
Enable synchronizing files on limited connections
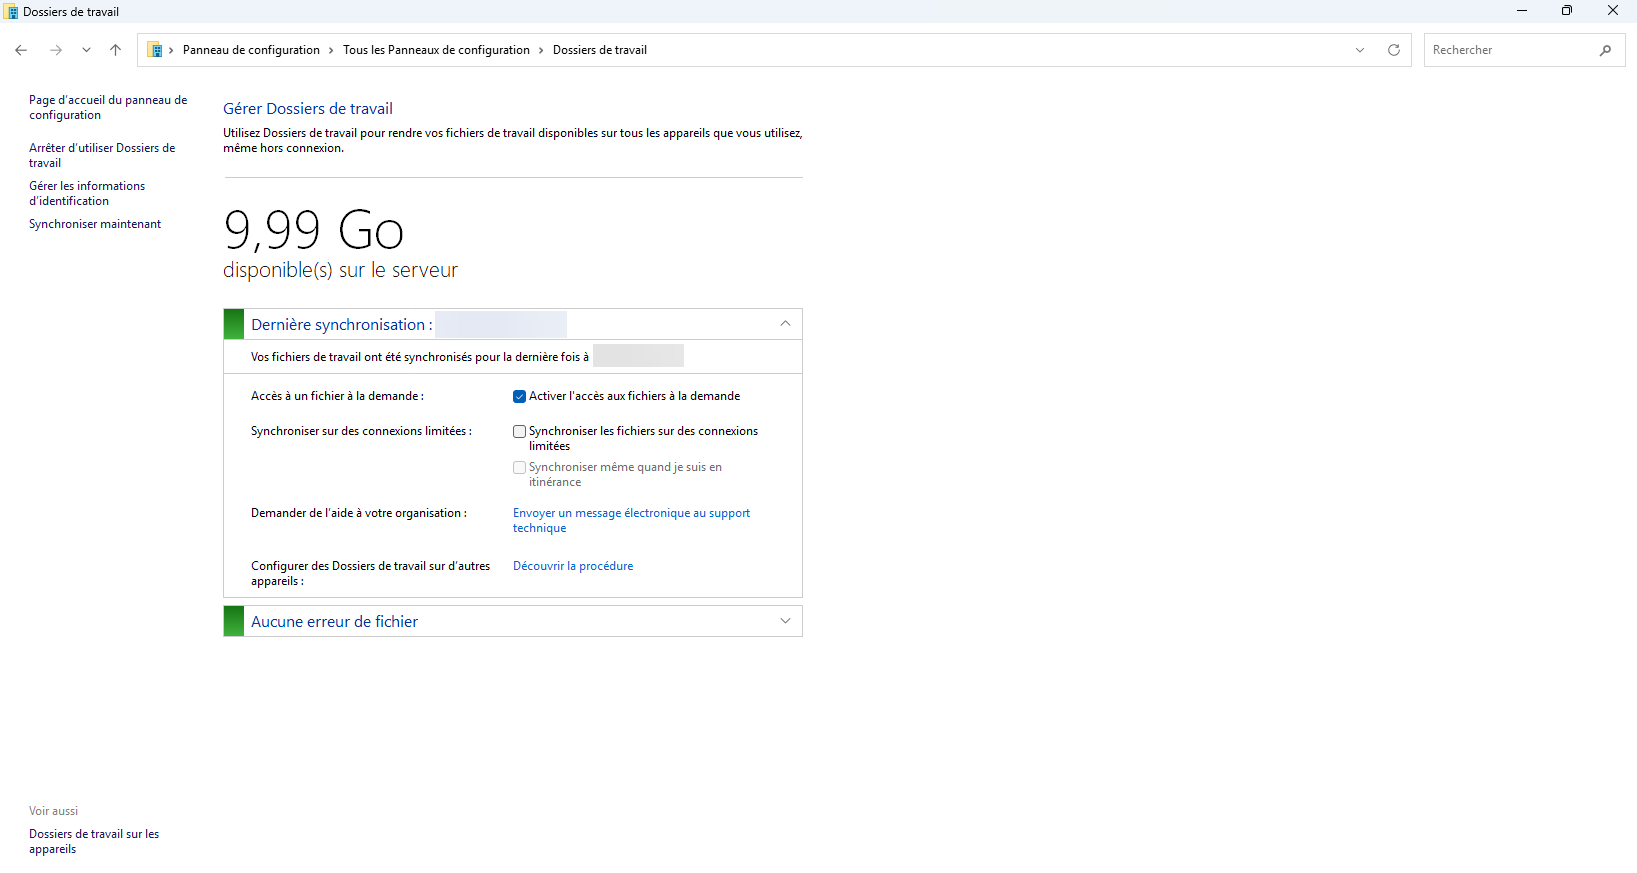point(519,432)
